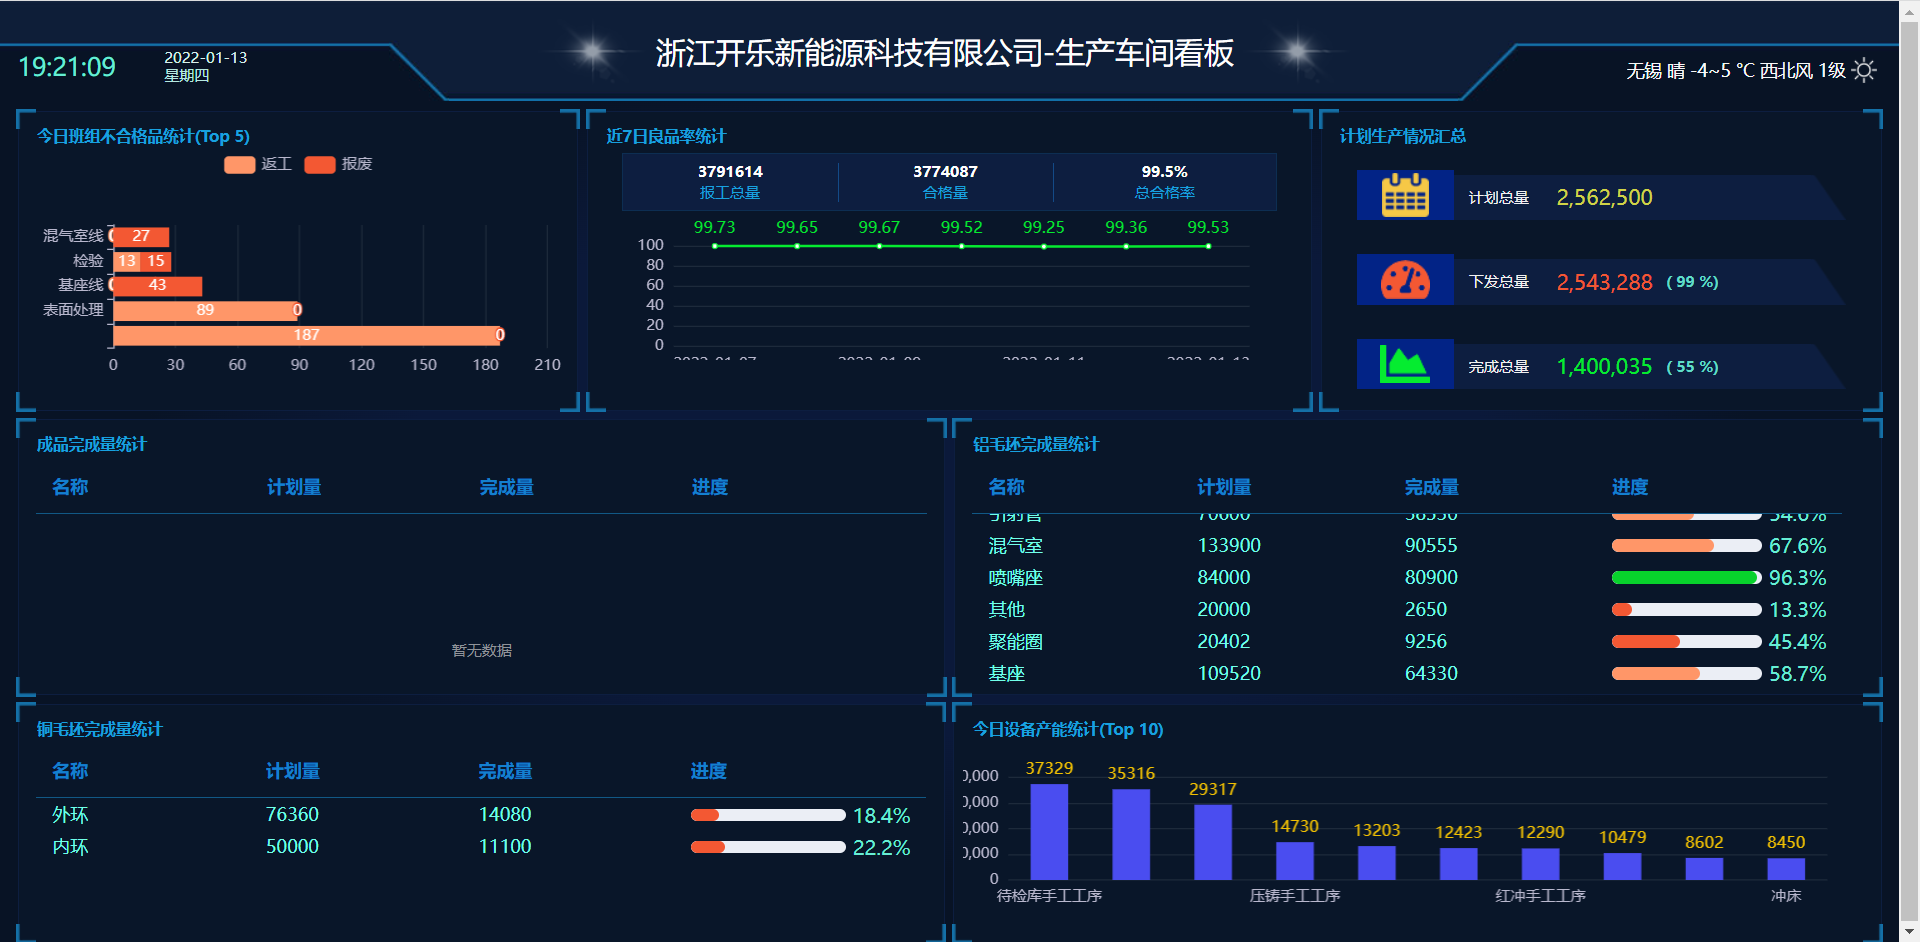The height and width of the screenshot is (942, 1920).
Task: Click the 喷嘴座 row name
Action: (x=1015, y=578)
